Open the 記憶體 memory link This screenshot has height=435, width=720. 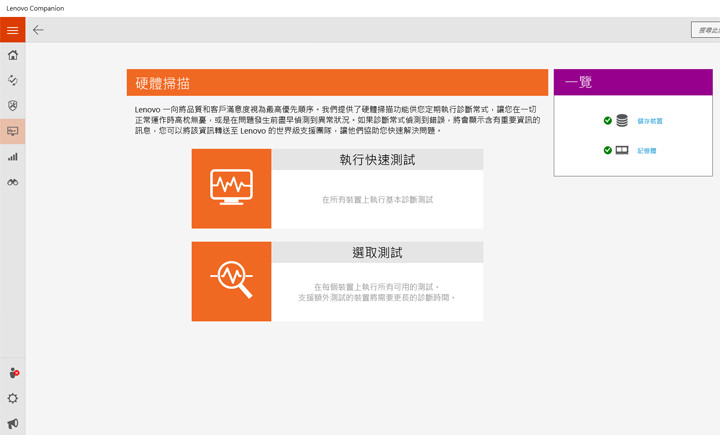pos(646,151)
